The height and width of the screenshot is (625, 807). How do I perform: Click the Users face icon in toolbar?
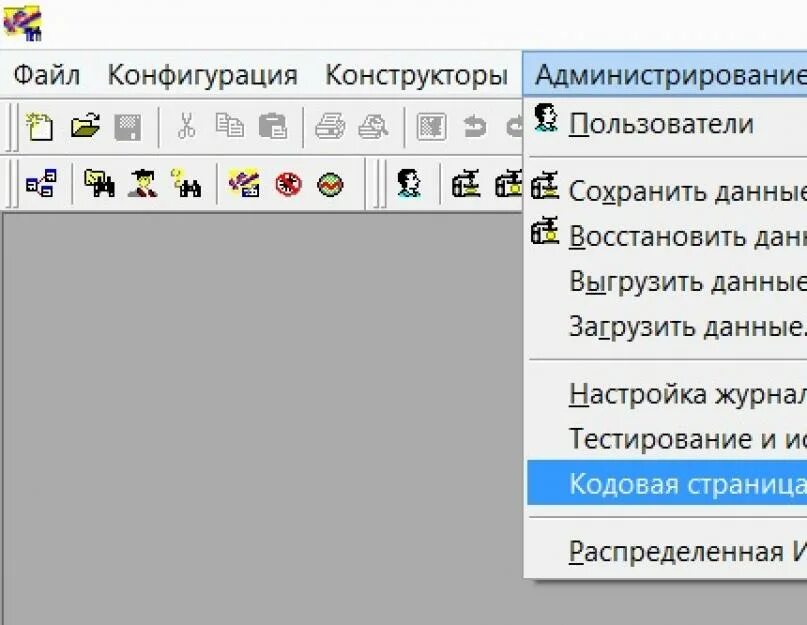coord(409,183)
